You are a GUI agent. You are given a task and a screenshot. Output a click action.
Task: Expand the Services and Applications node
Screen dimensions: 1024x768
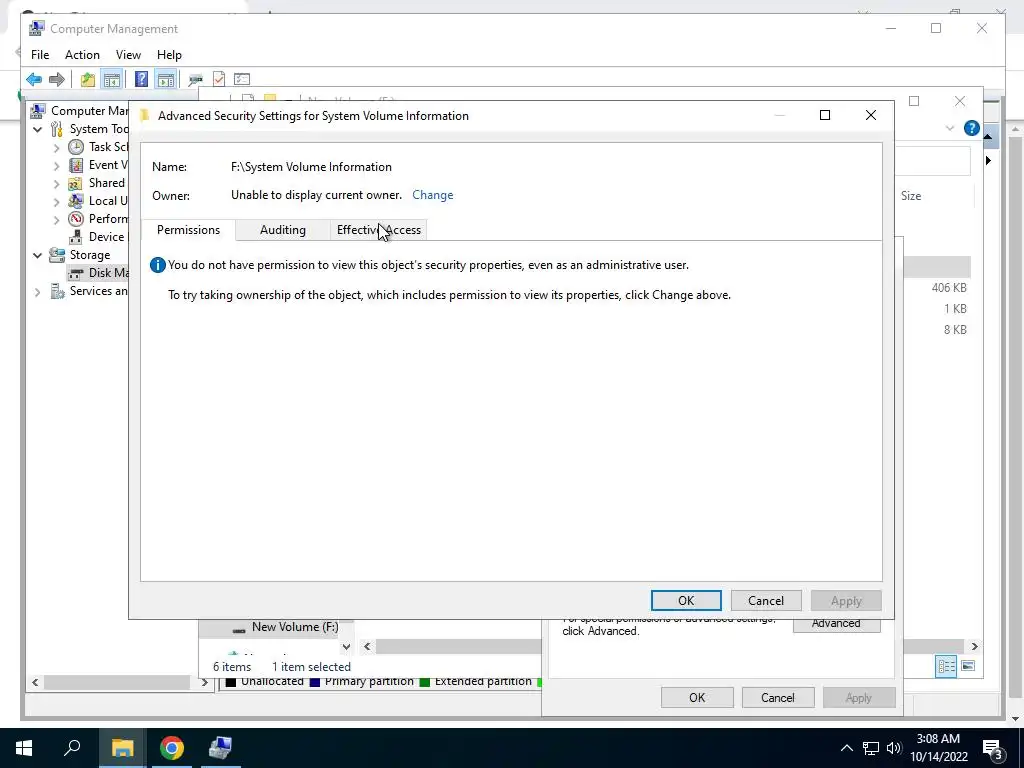[x=37, y=292]
